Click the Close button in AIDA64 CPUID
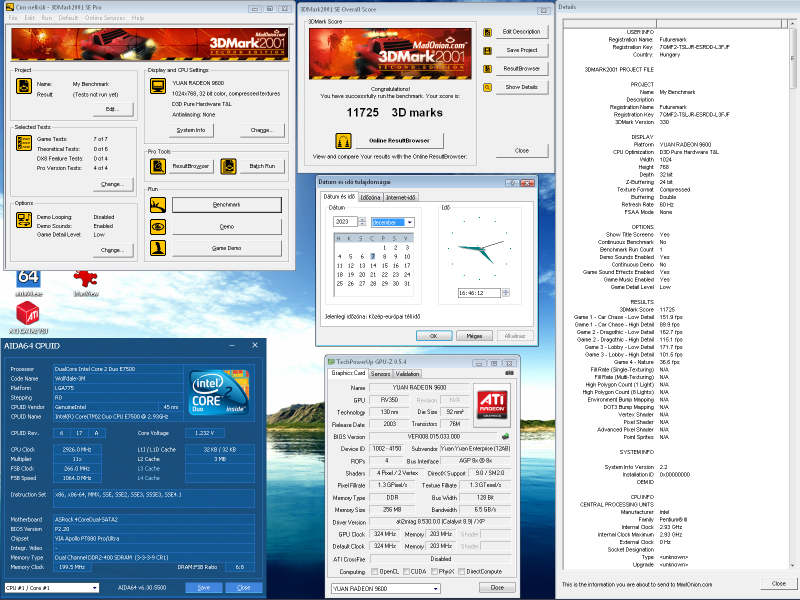Viewport: 800px width, 600px height. pyautogui.click(x=244, y=588)
